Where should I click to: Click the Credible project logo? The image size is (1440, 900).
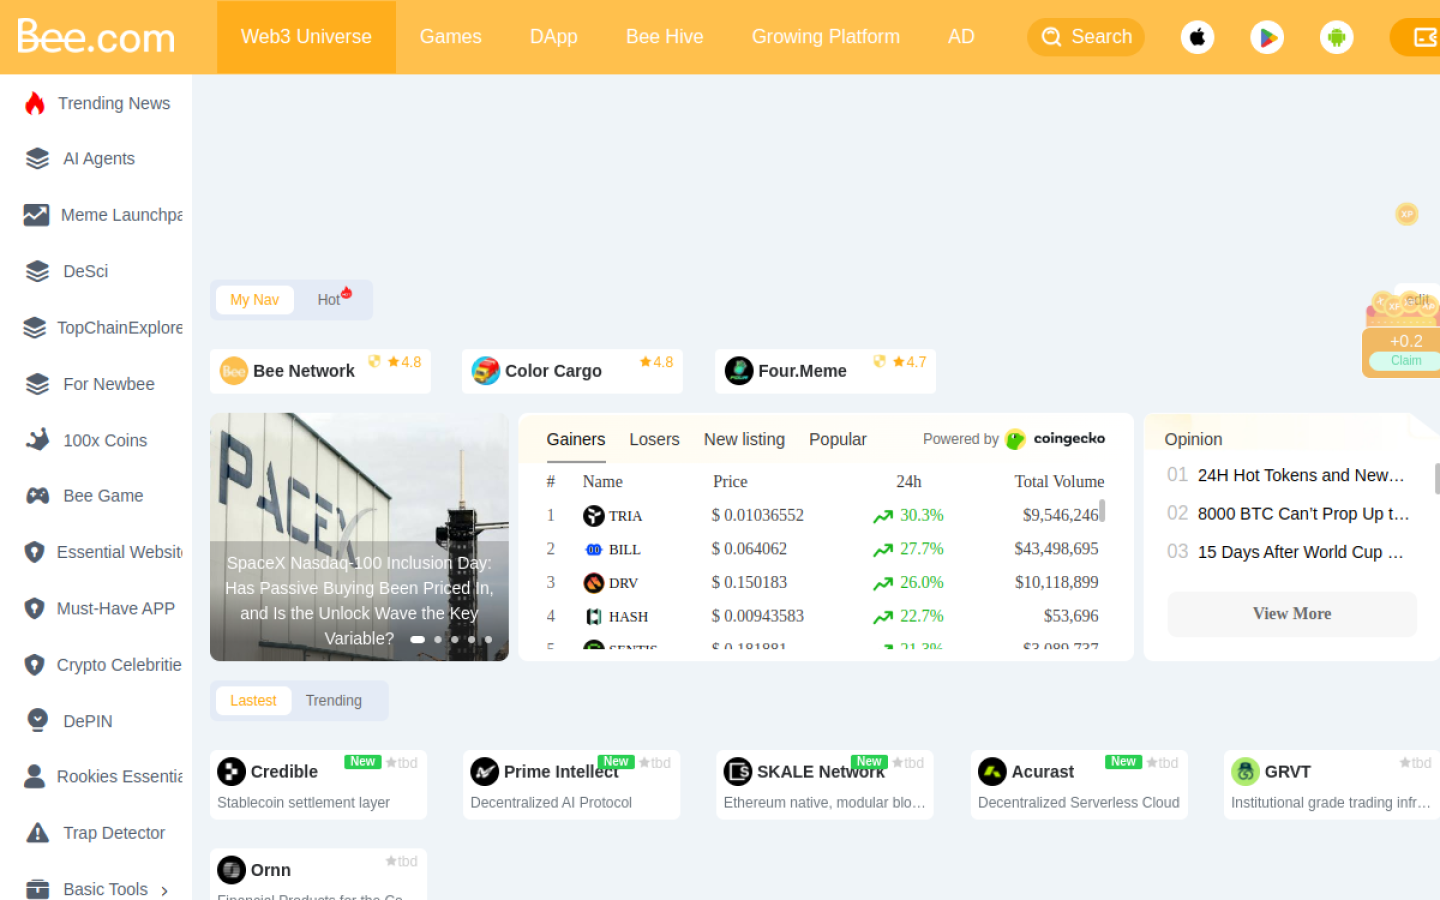(231, 772)
